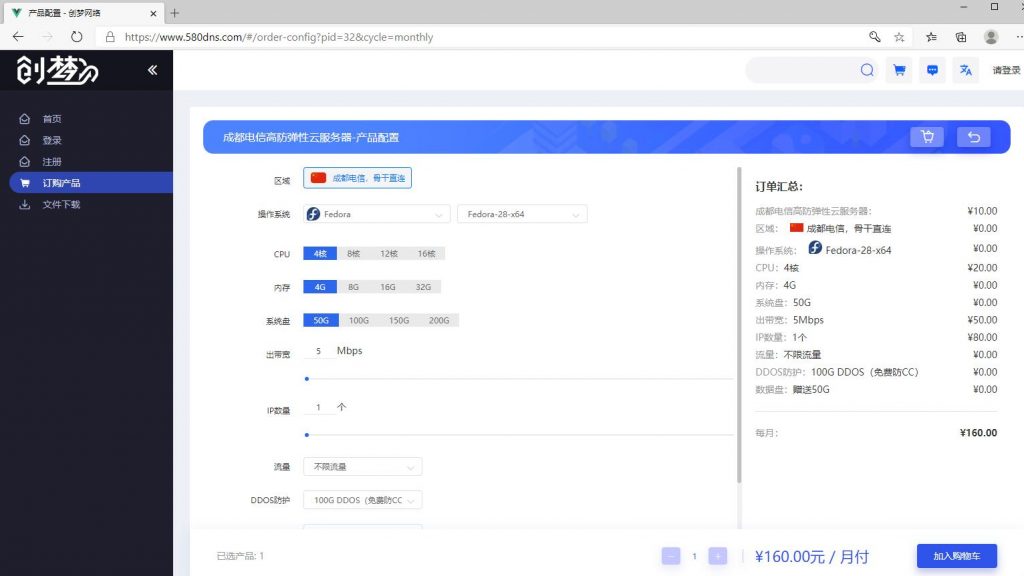Viewport: 1024px width, 576px height.
Task: Select the 100G system disk option
Action: pyautogui.click(x=357, y=320)
